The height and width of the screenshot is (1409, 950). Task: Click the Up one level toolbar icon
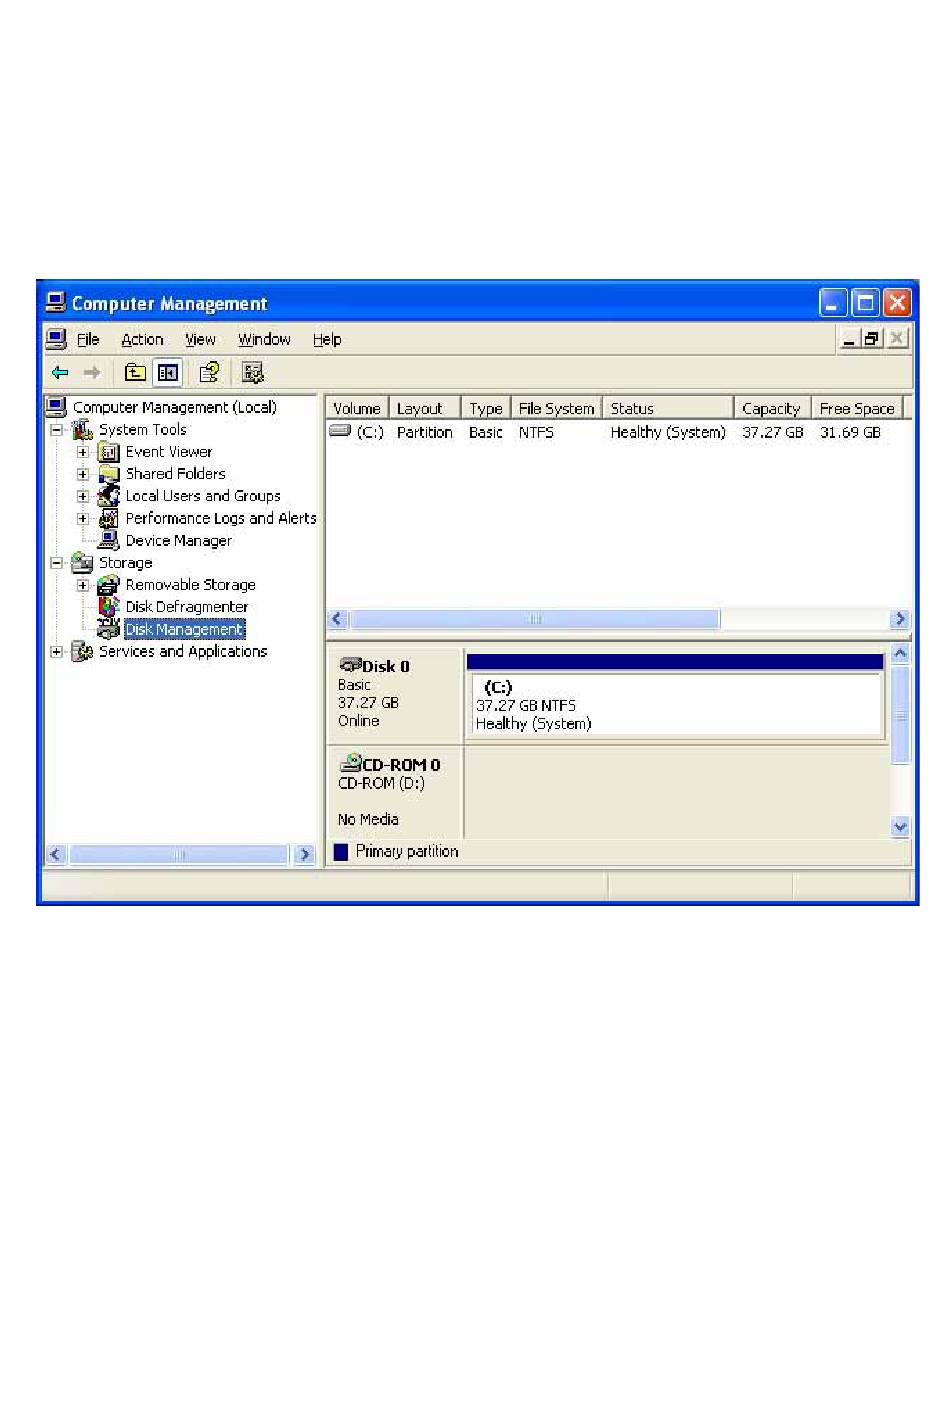(x=135, y=373)
